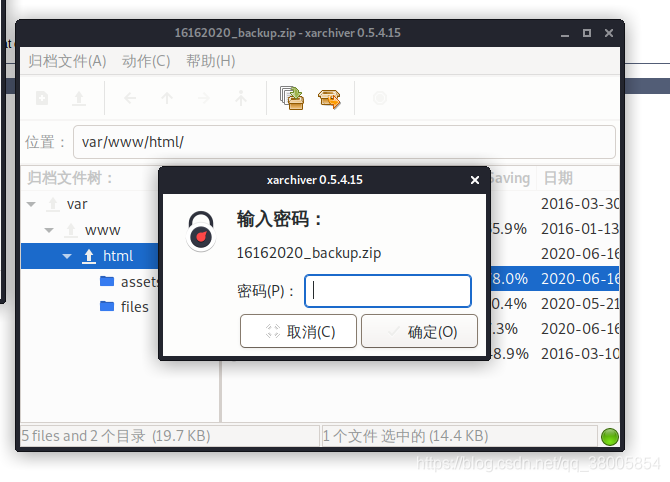Image resolution: width=670 pixels, height=482 pixels.
Task: Open the 归档文件(A) menu
Action: coord(67,61)
